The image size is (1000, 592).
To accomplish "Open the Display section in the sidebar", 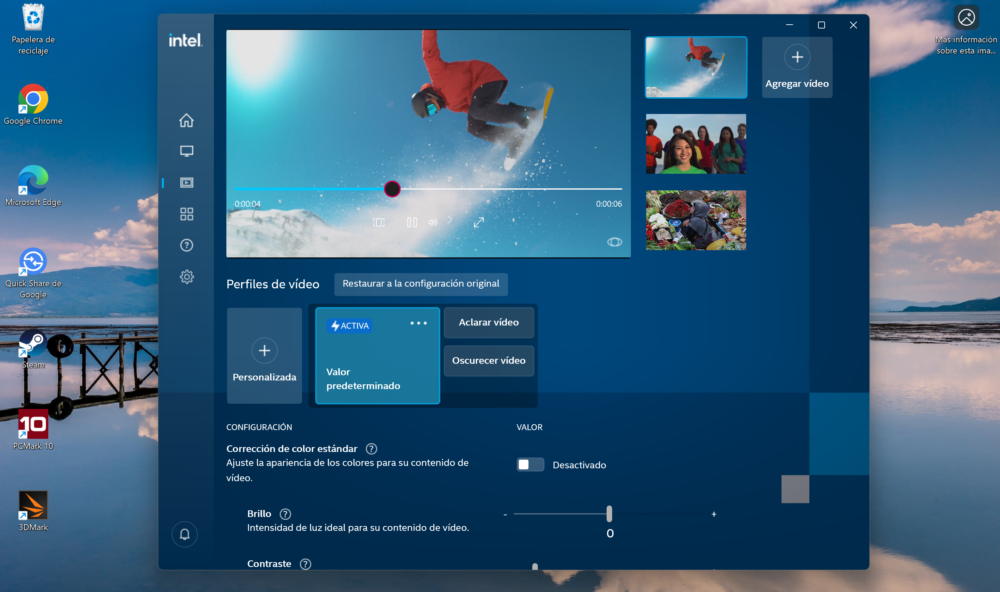I will [x=186, y=151].
